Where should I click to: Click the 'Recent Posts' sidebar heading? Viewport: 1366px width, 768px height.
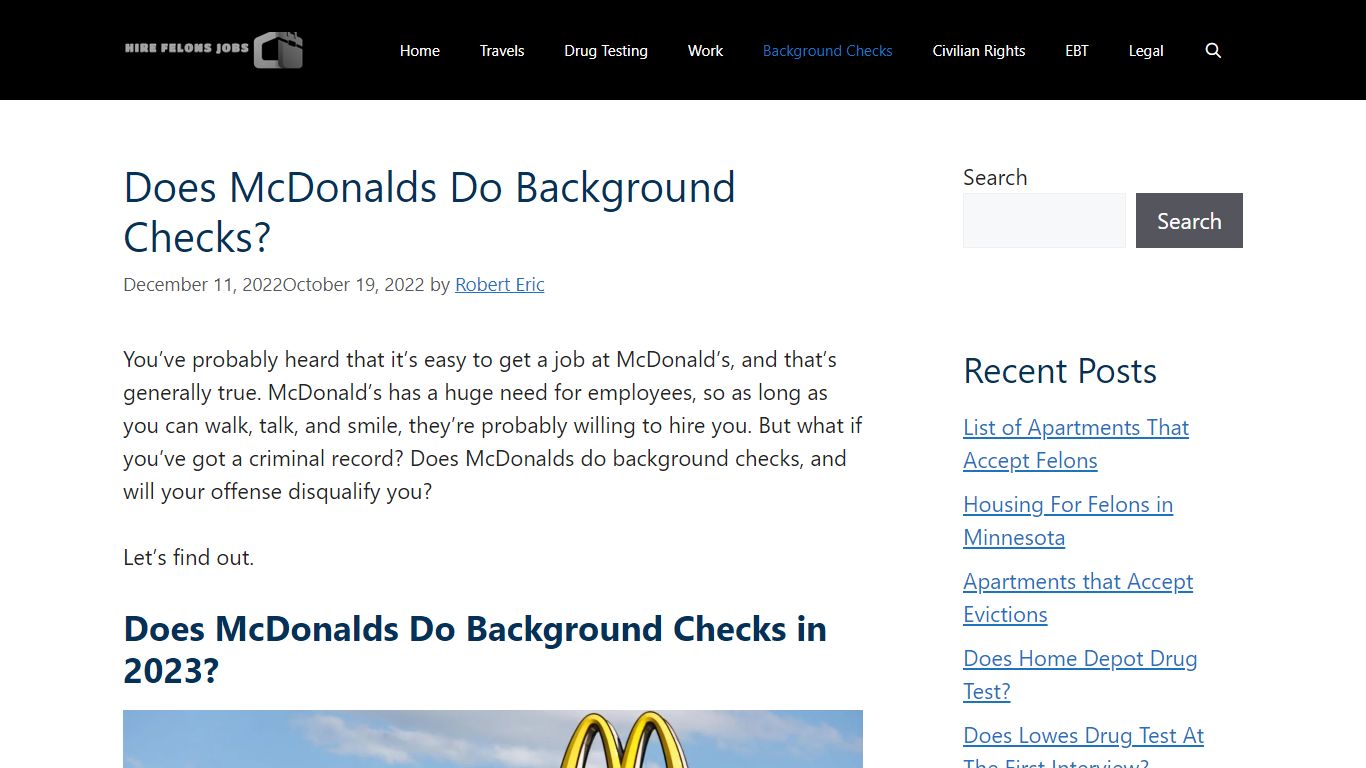tap(1060, 371)
